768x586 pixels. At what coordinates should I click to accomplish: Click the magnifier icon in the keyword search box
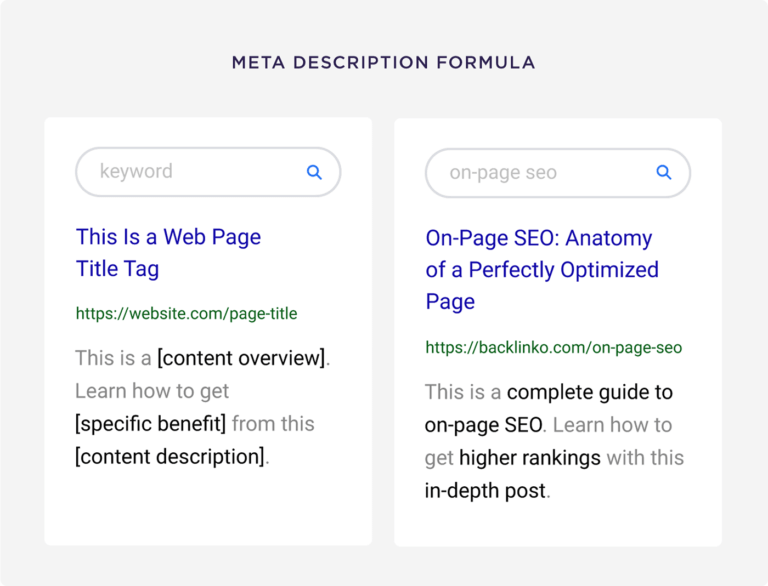click(314, 172)
